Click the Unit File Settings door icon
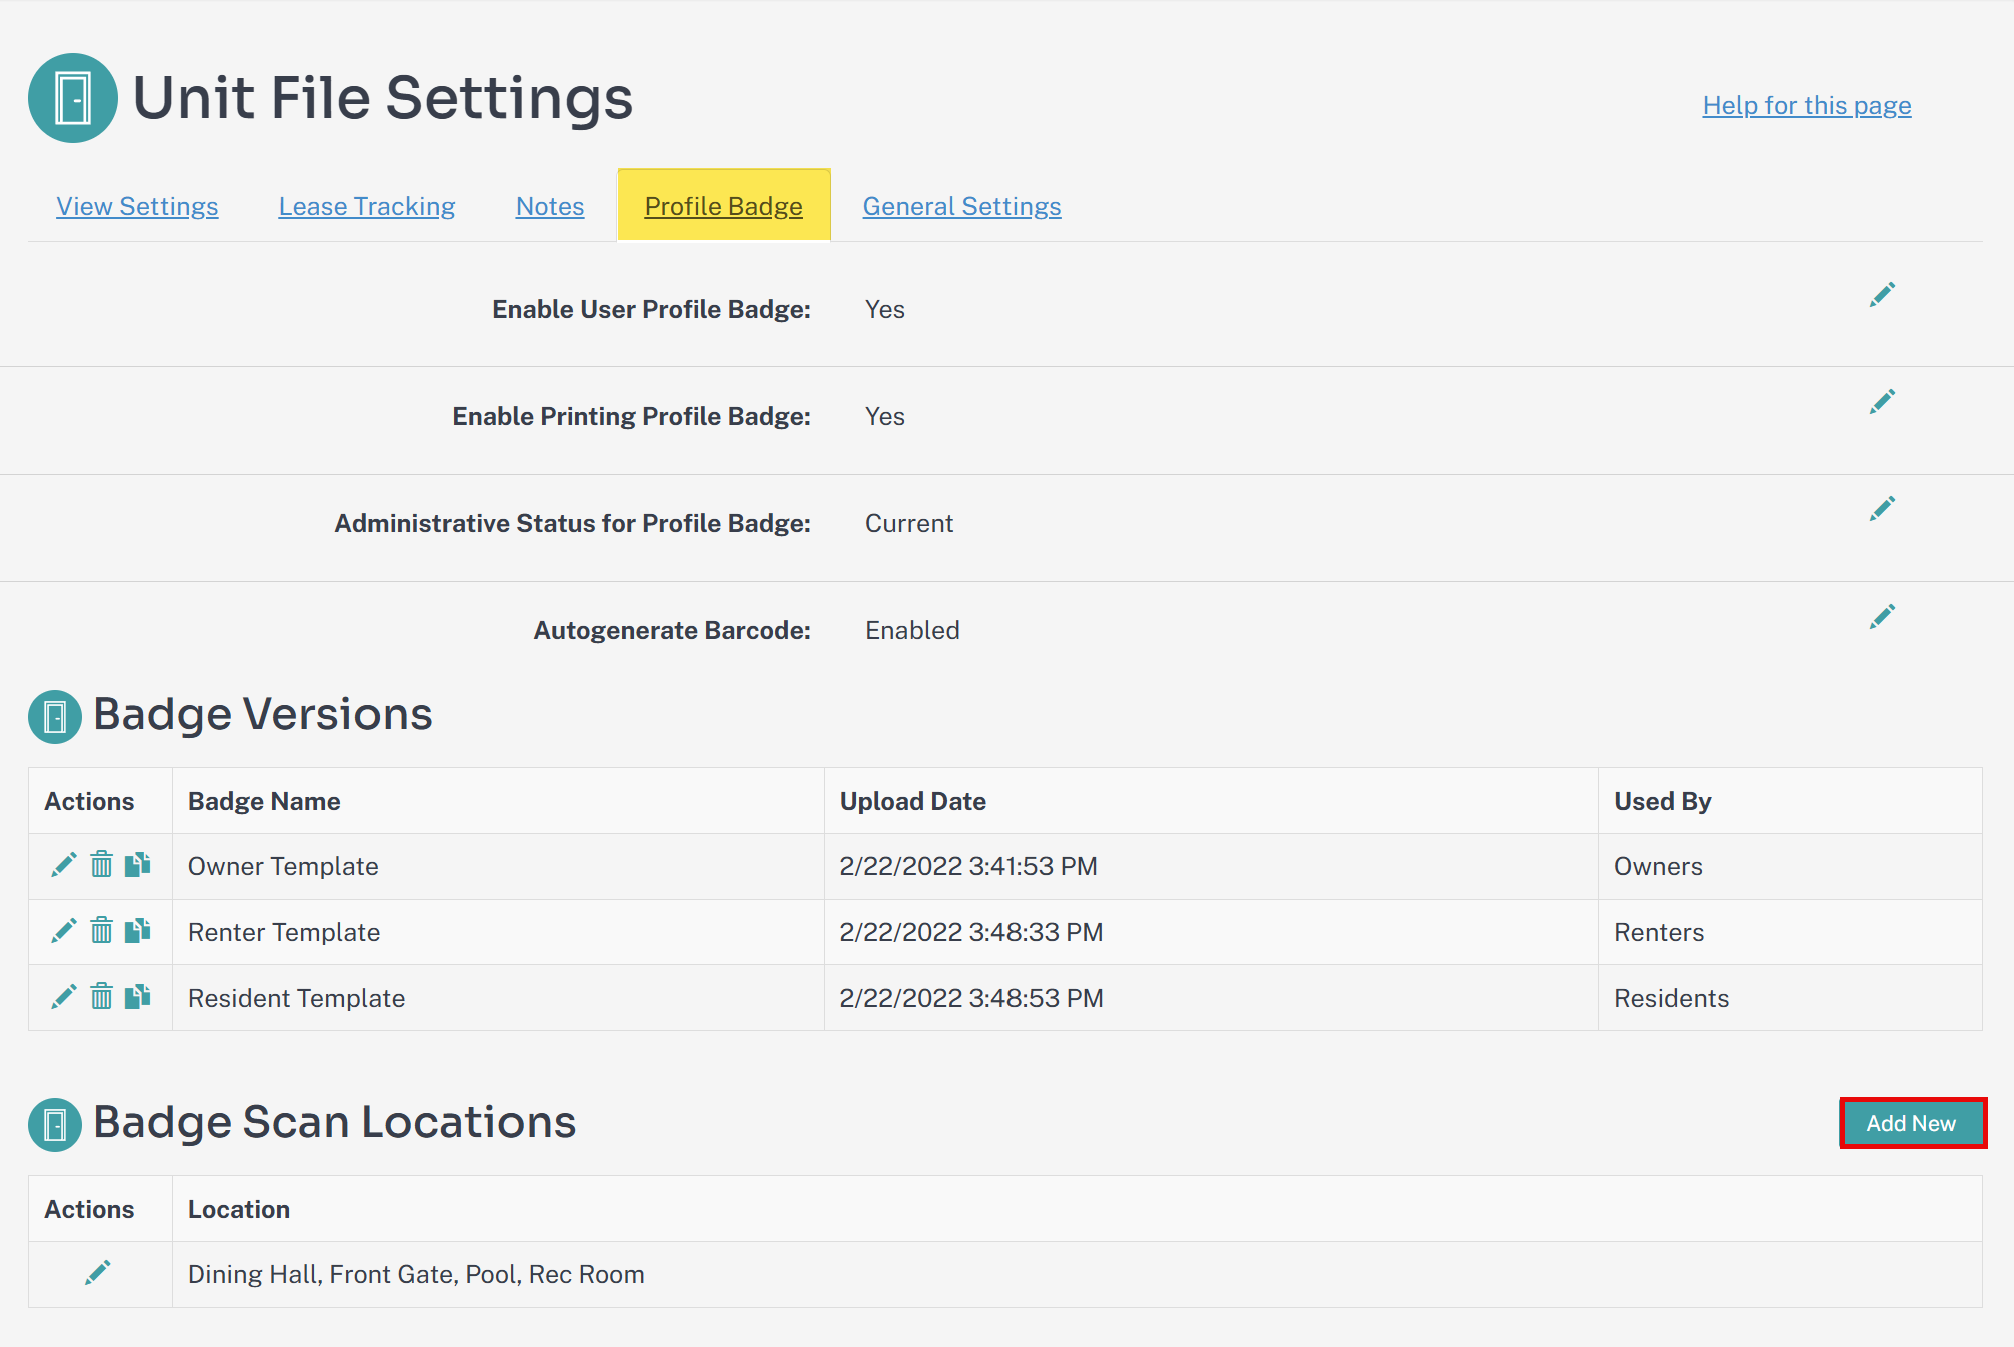The image size is (2014, 1347). point(73,98)
